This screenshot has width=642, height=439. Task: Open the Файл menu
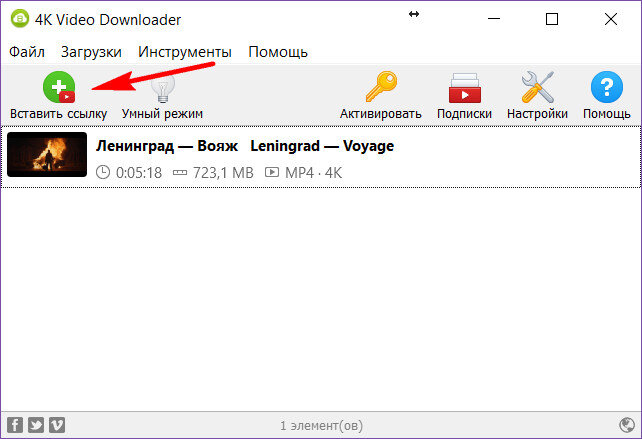pyautogui.click(x=27, y=52)
